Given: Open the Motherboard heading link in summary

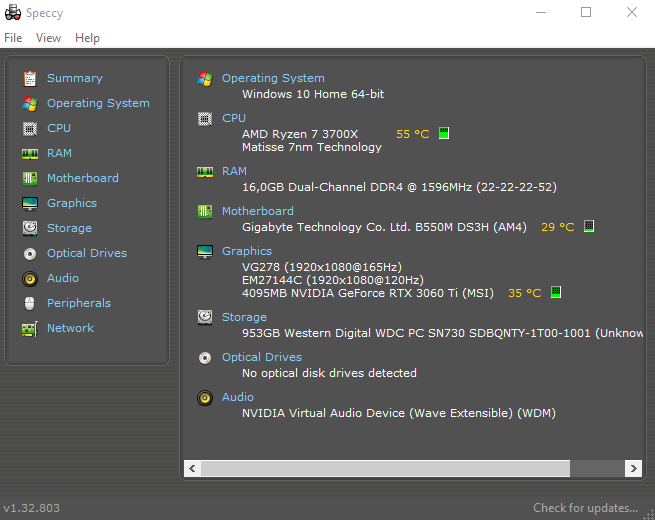Looking at the screenshot, I should pos(258,212).
